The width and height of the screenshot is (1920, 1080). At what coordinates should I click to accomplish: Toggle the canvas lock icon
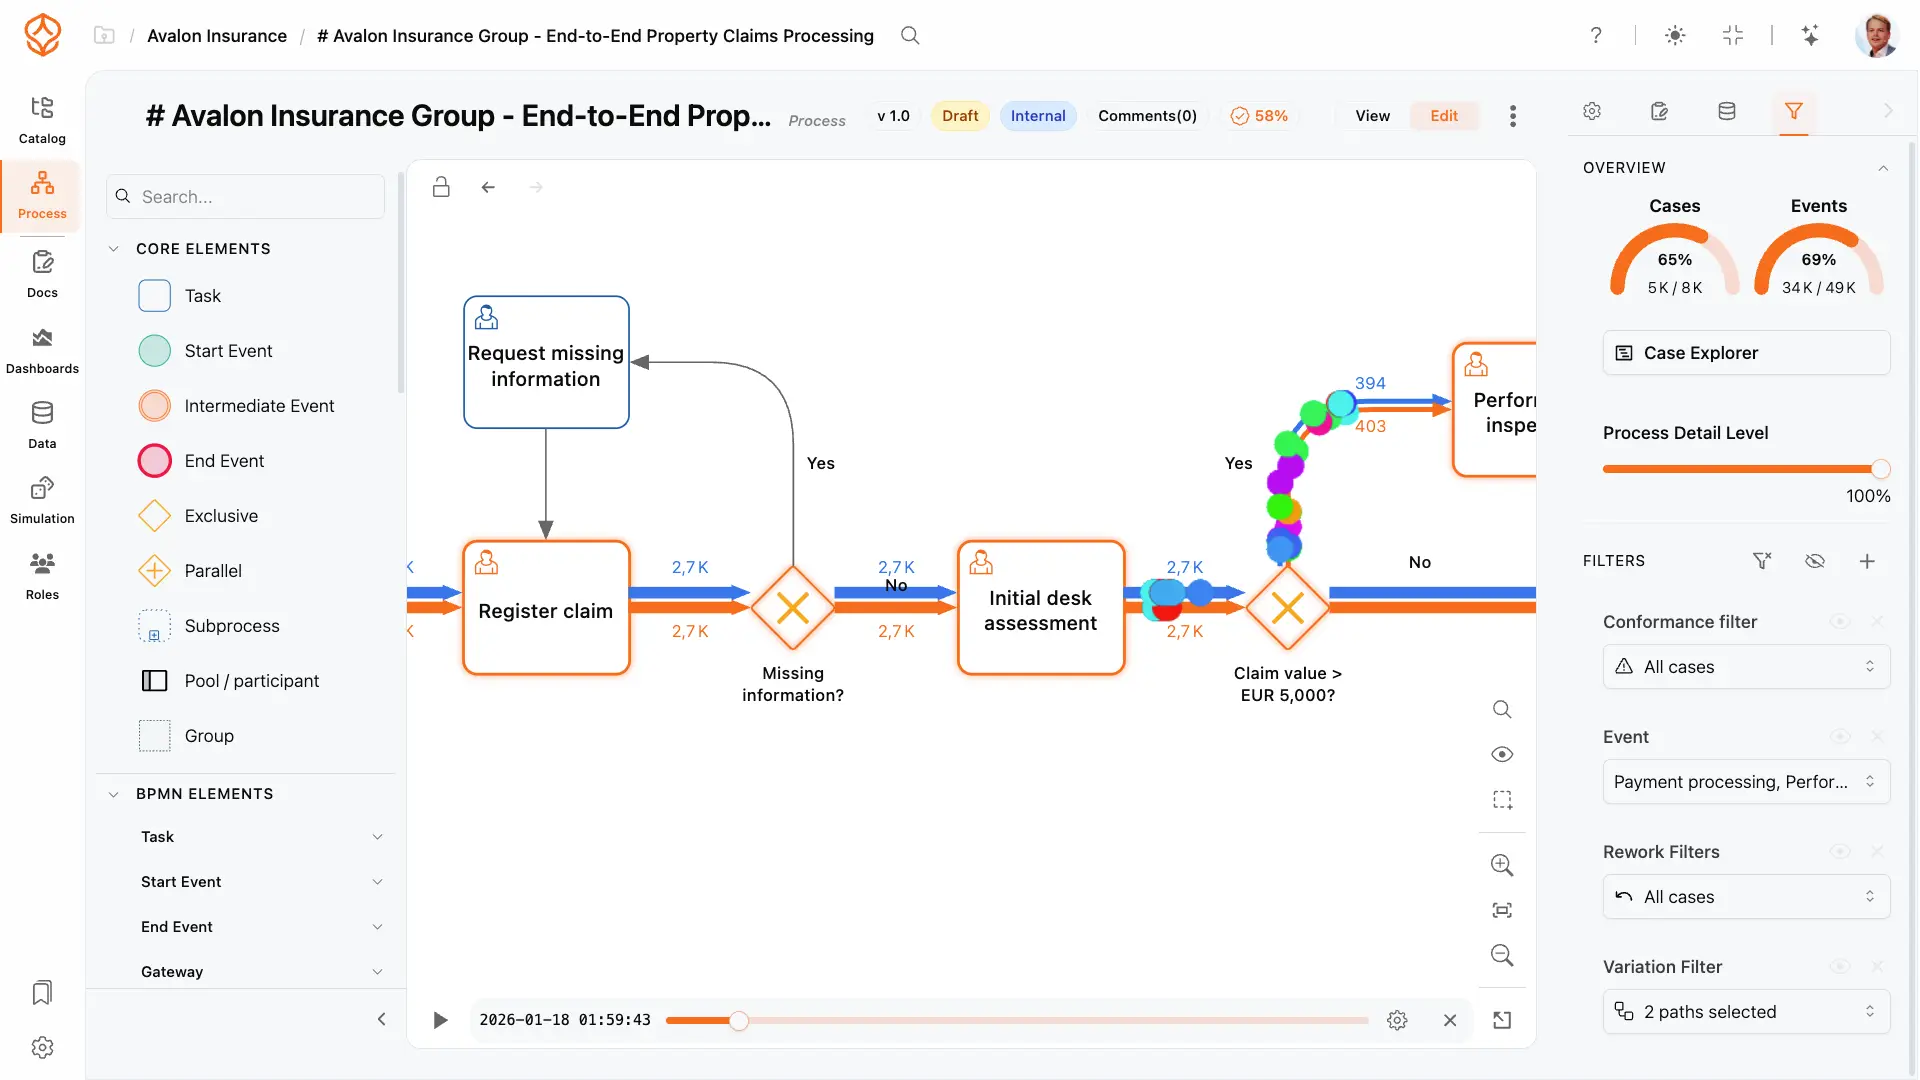(441, 187)
